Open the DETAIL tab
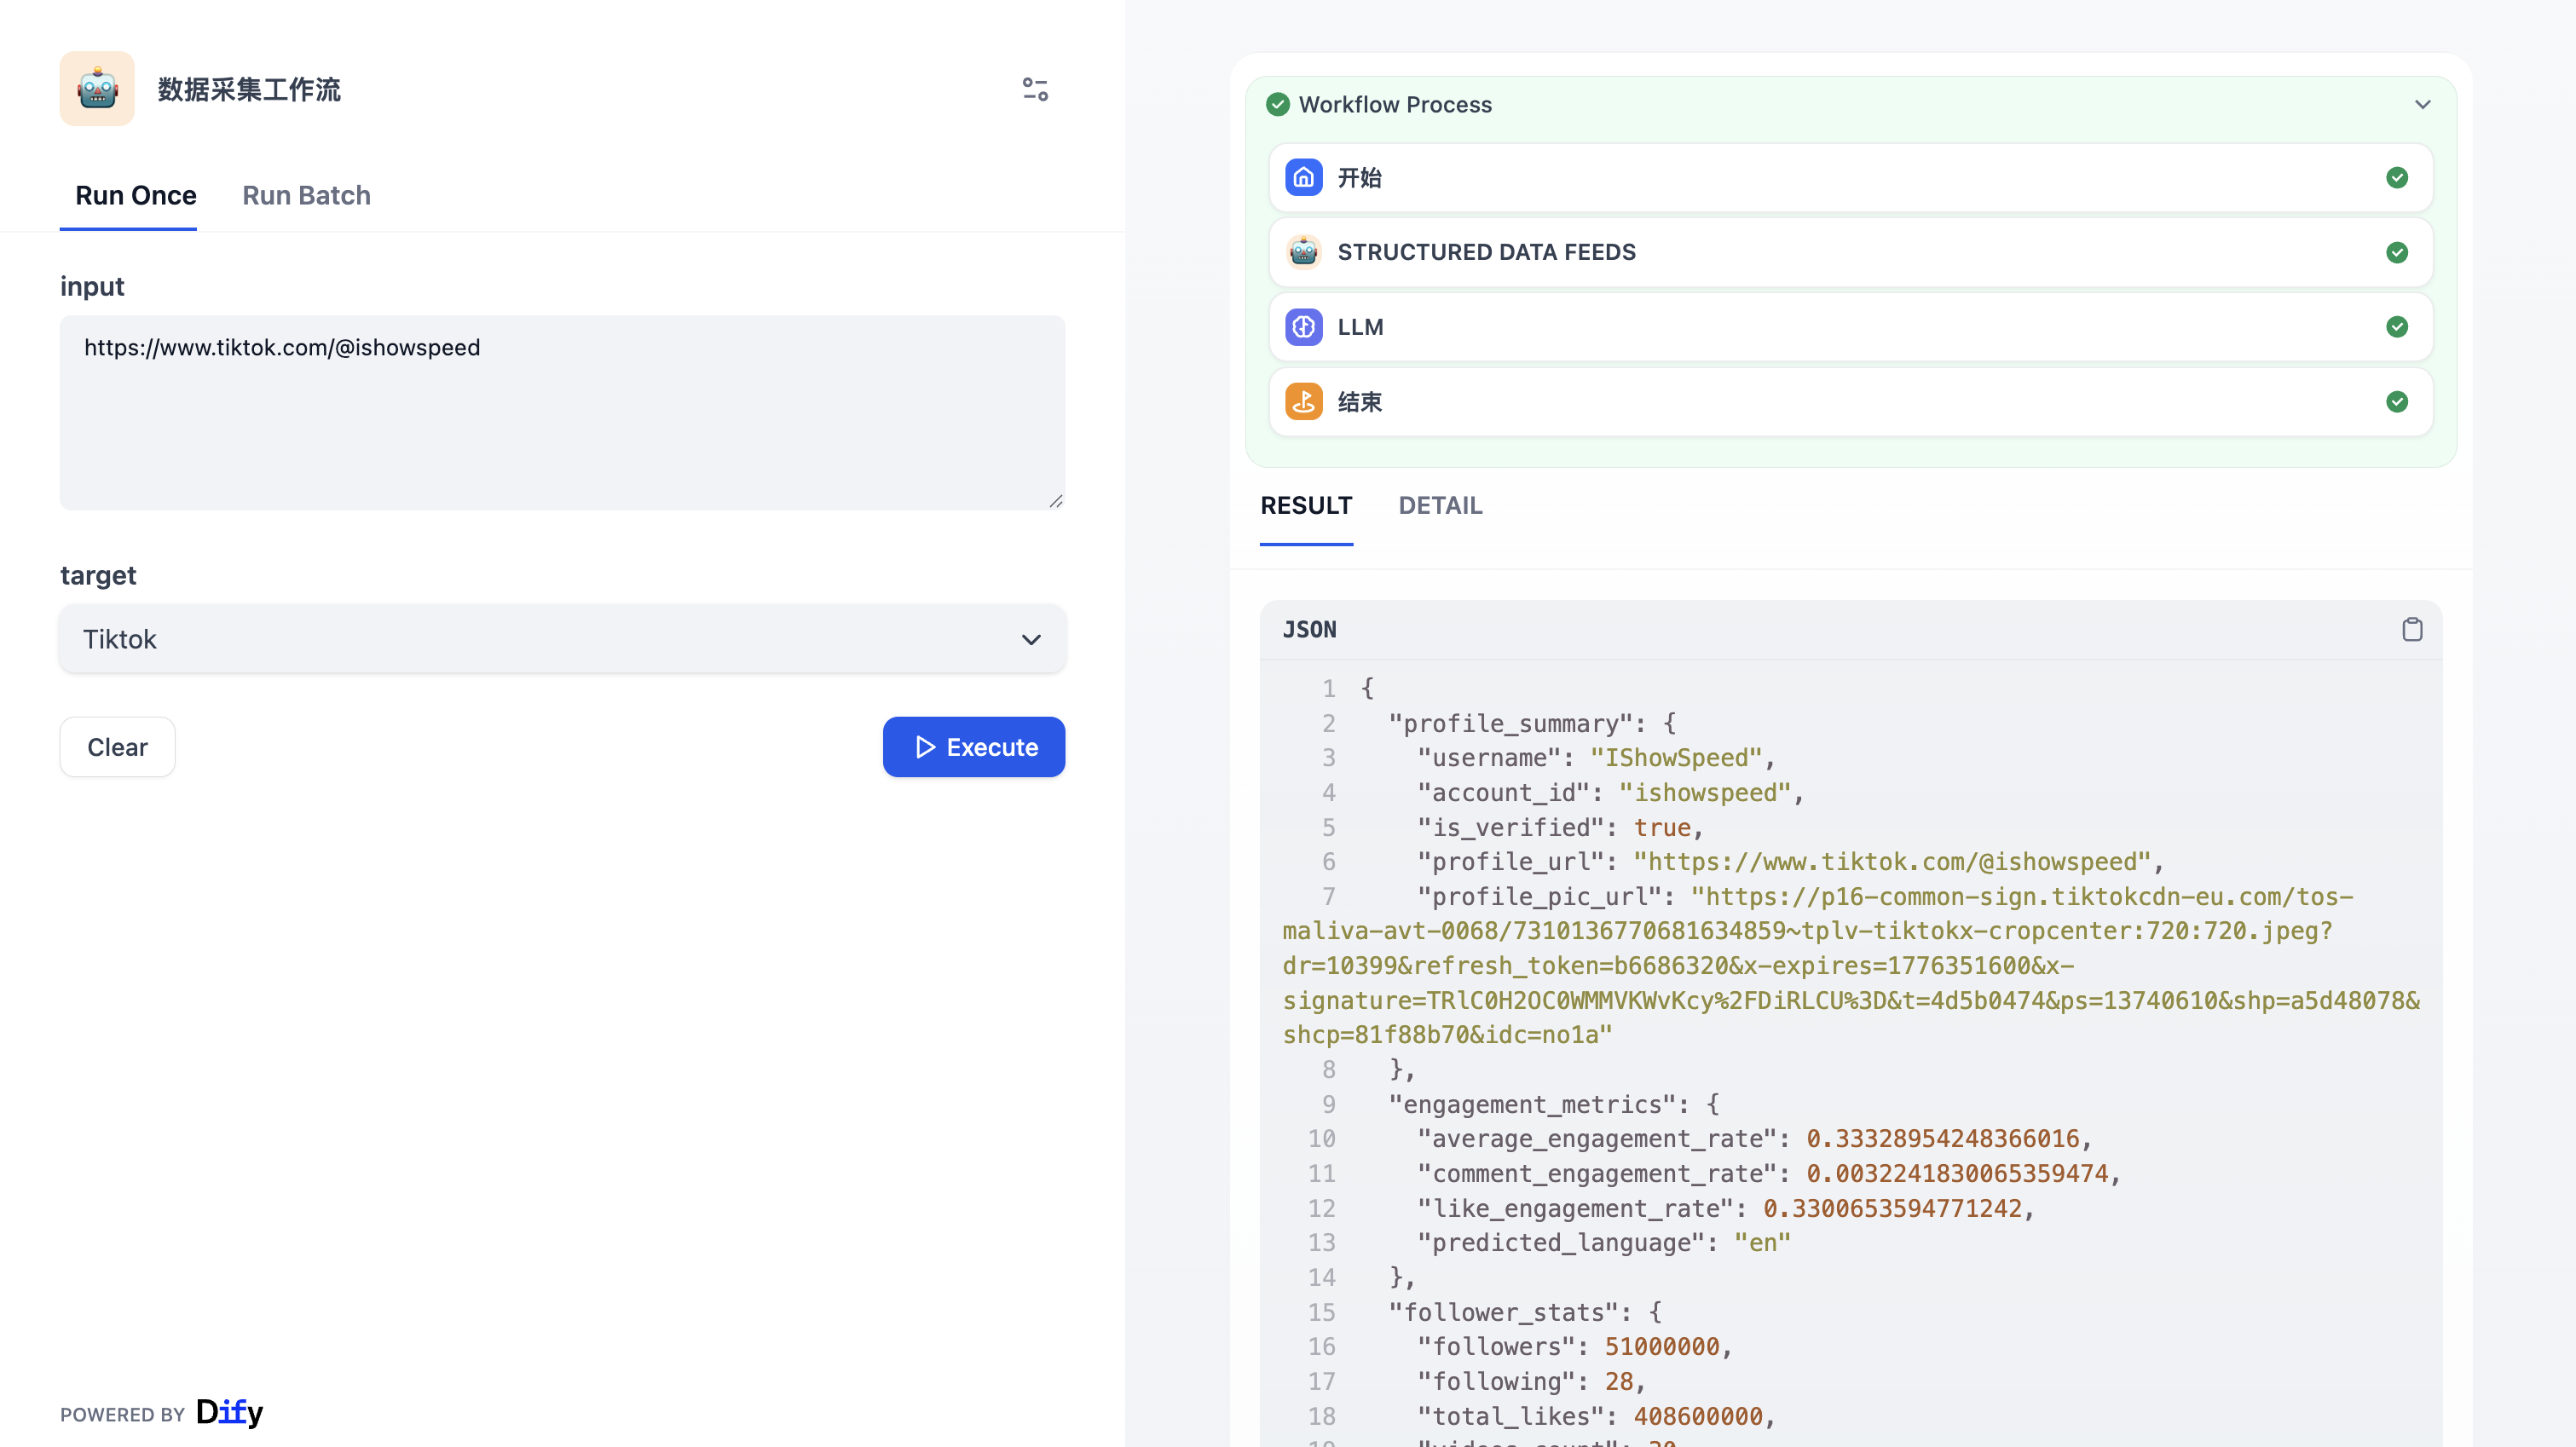The image size is (2576, 1447). pyautogui.click(x=1439, y=506)
